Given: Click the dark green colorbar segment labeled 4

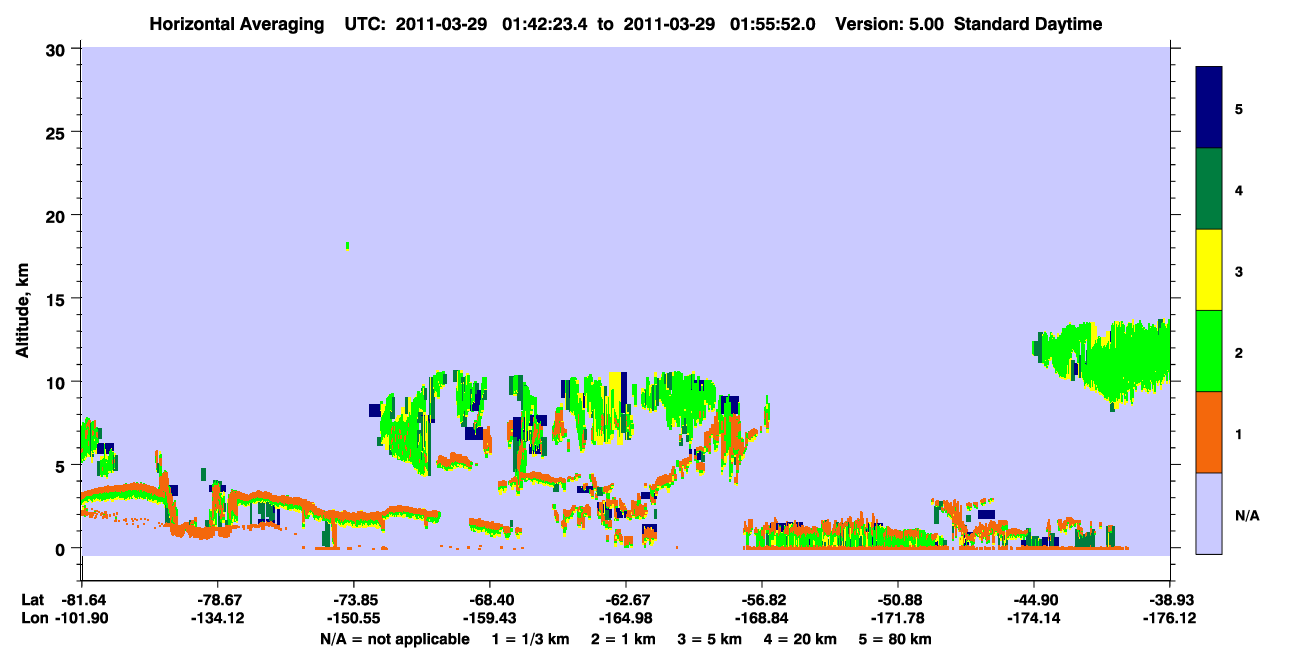Looking at the screenshot, I should 1209,189.
